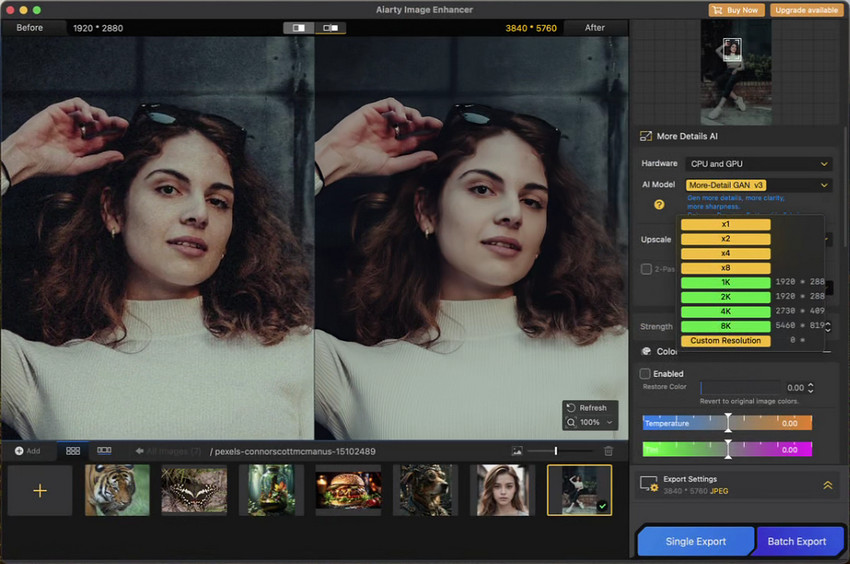Image resolution: width=850 pixels, height=564 pixels.
Task: Select the girl portrait thumbnail
Action: click(503, 490)
